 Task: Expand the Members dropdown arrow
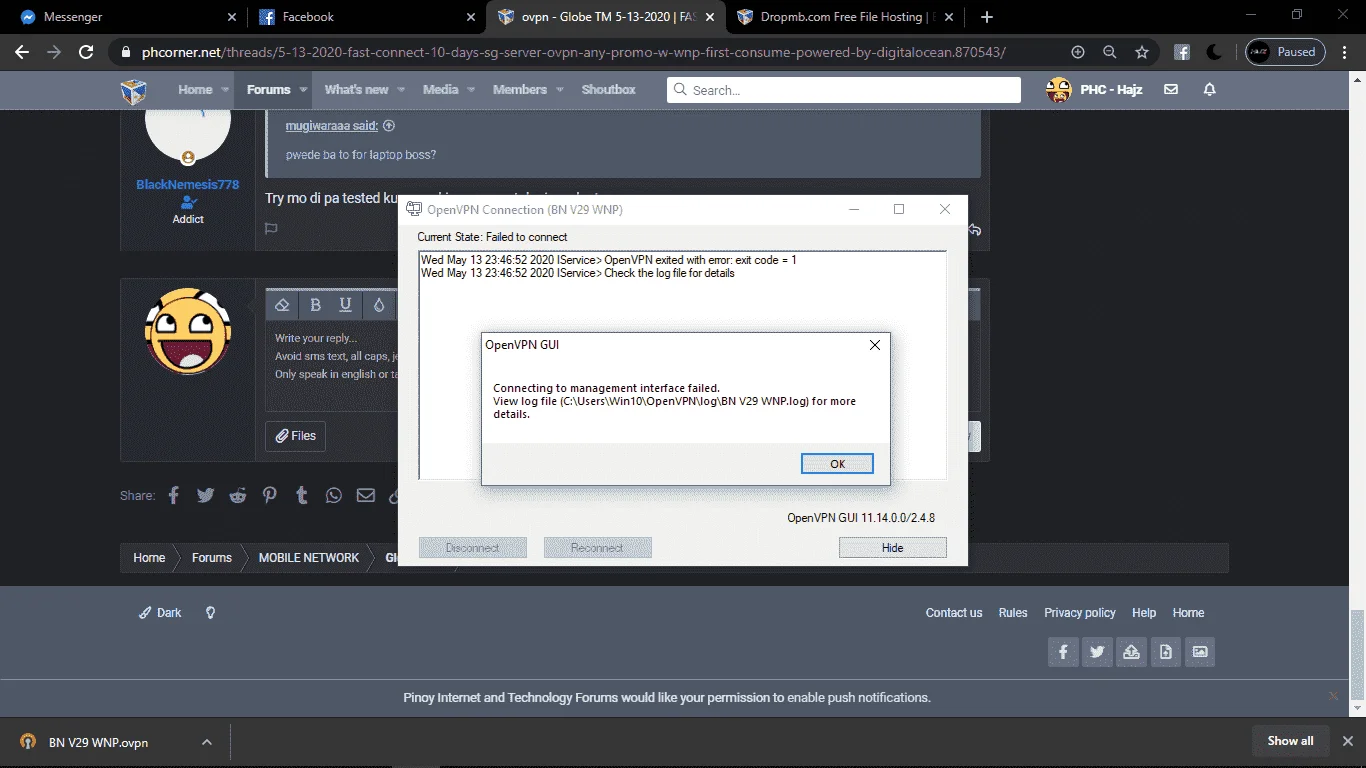(x=559, y=90)
